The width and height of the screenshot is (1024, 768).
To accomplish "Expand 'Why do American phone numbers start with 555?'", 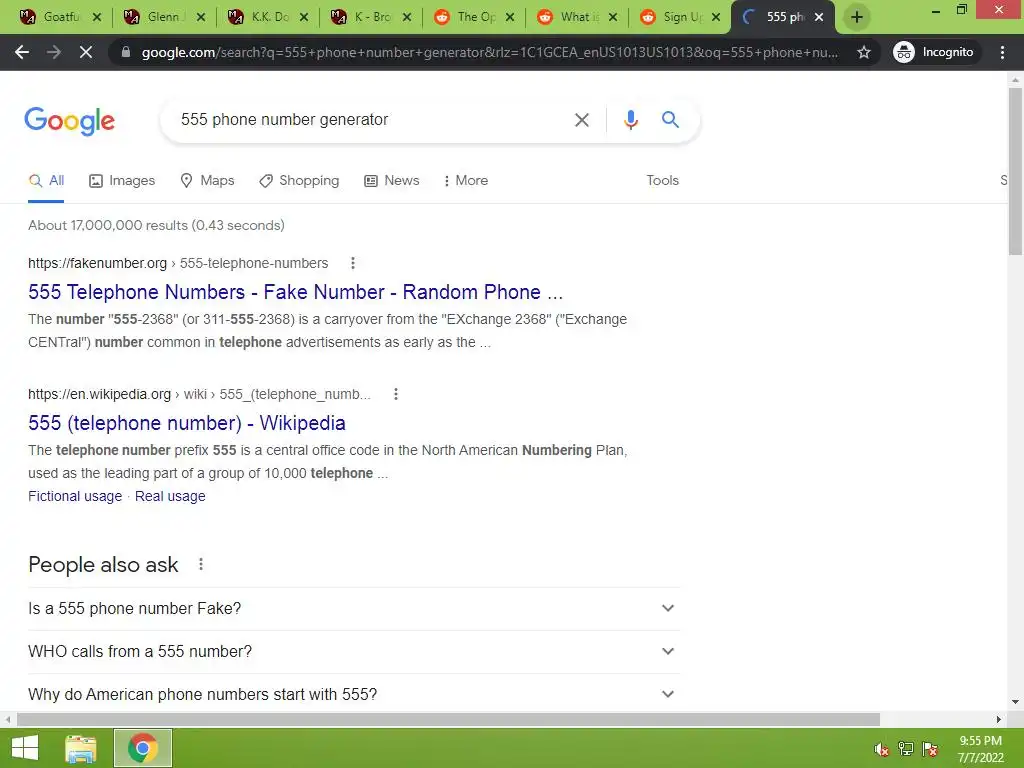I will click(353, 694).
